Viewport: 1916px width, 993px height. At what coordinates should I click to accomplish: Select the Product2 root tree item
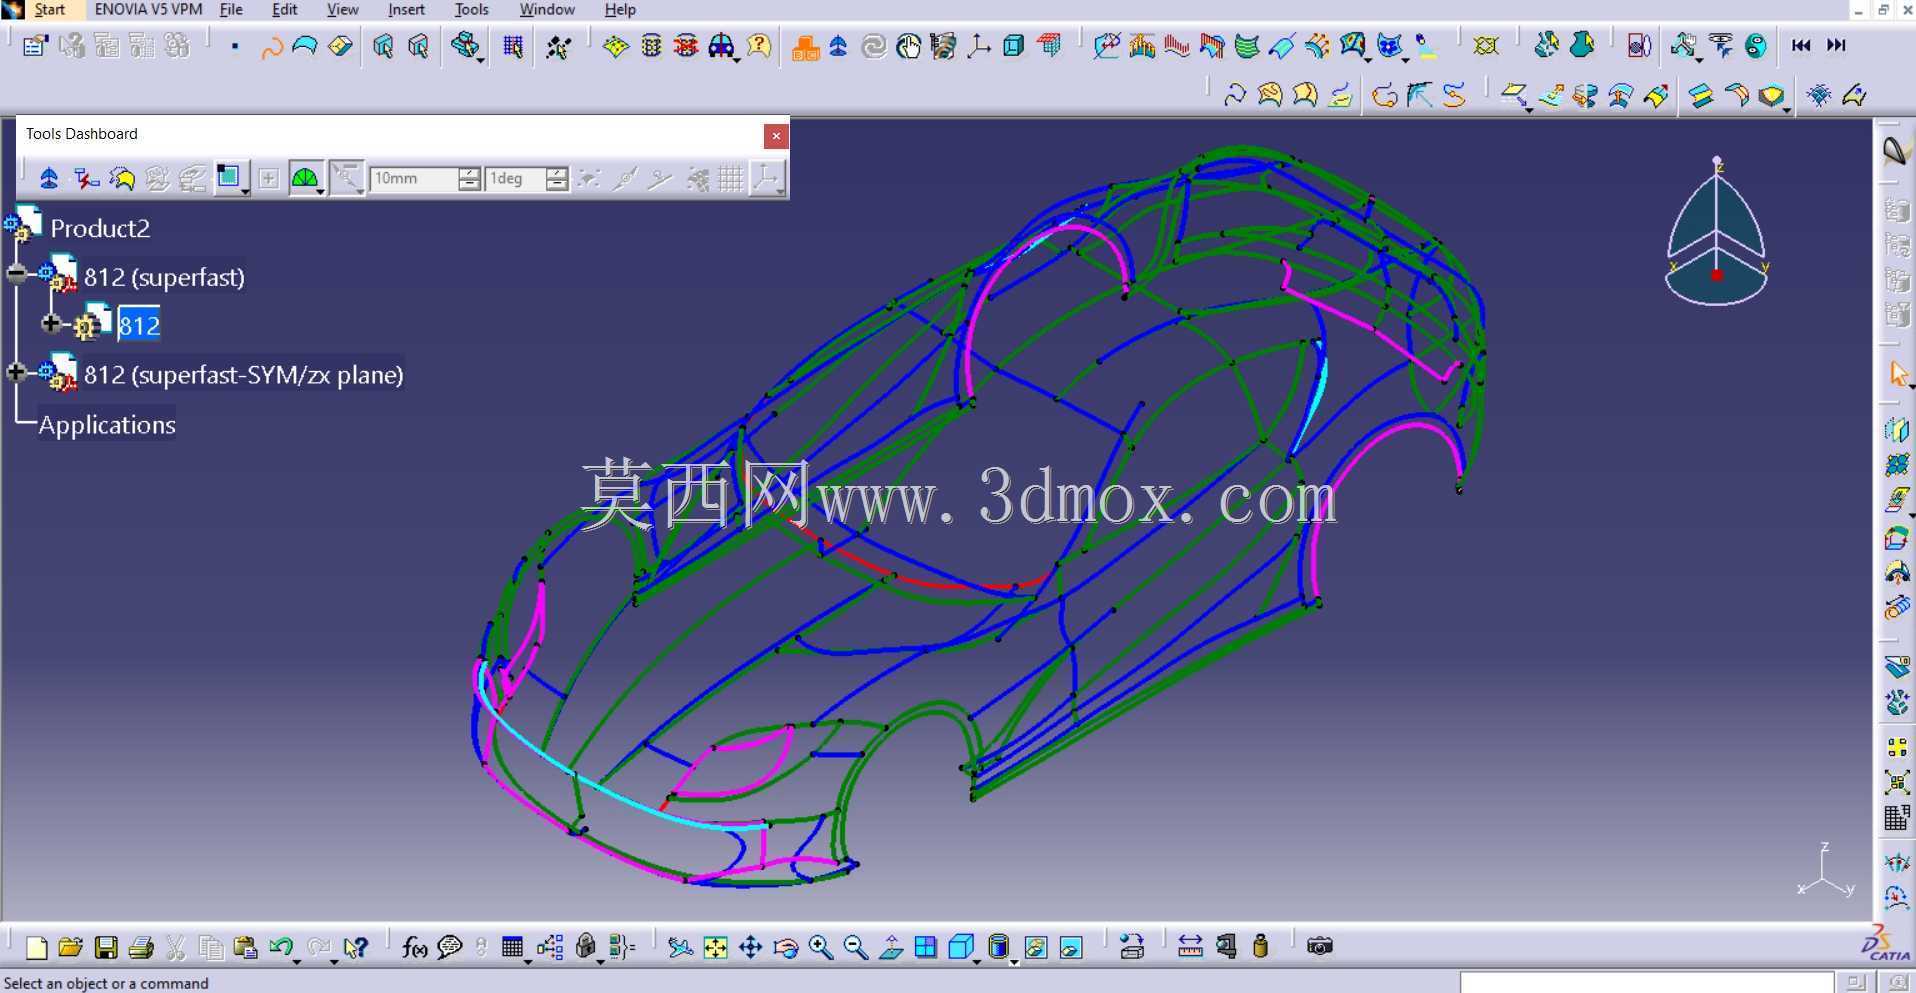[x=100, y=228]
